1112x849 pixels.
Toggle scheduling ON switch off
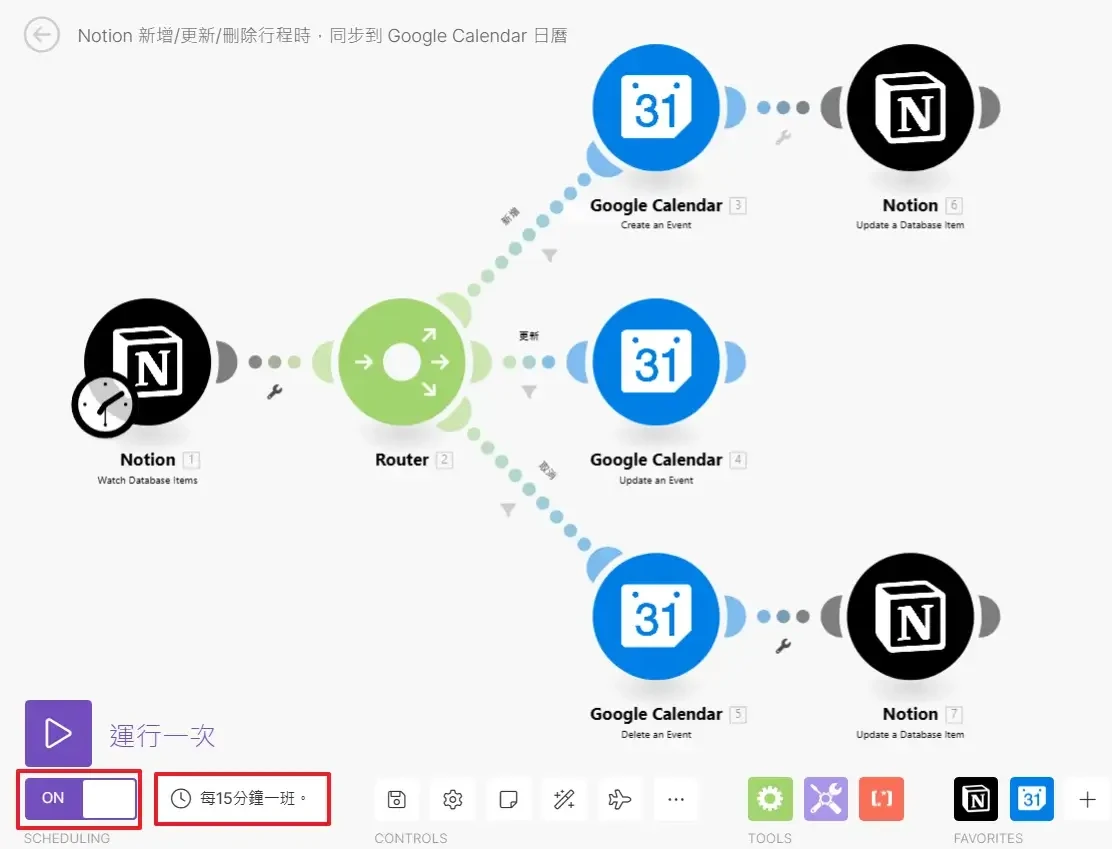(80, 799)
